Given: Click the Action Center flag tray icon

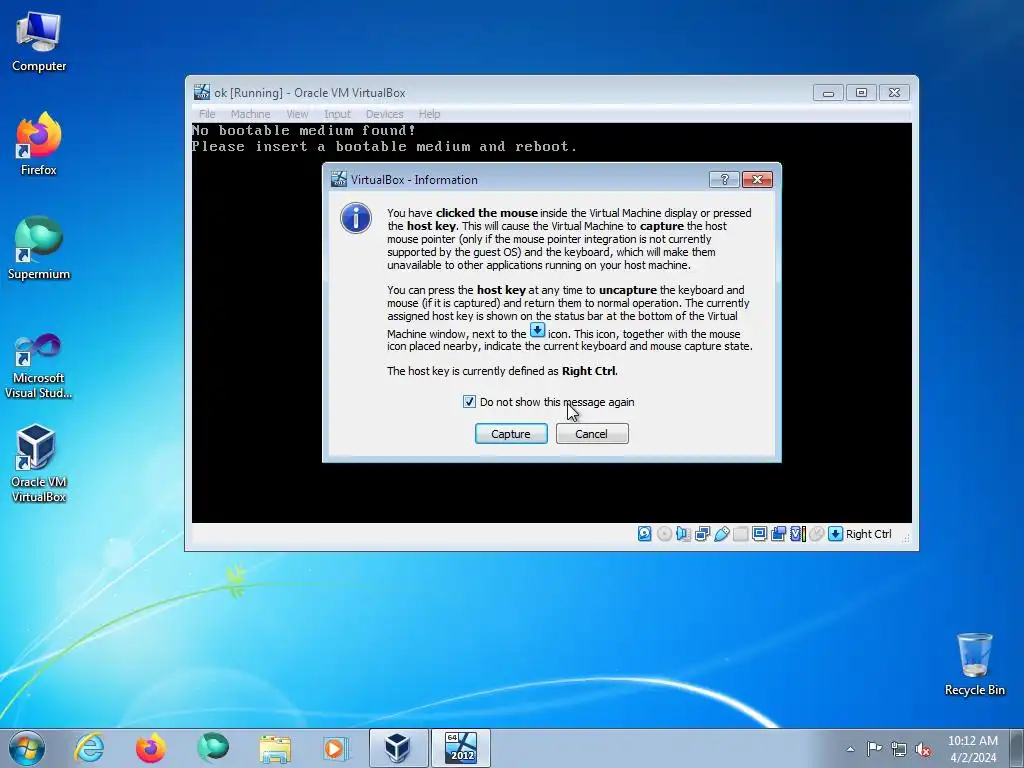Looking at the screenshot, I should click(874, 749).
